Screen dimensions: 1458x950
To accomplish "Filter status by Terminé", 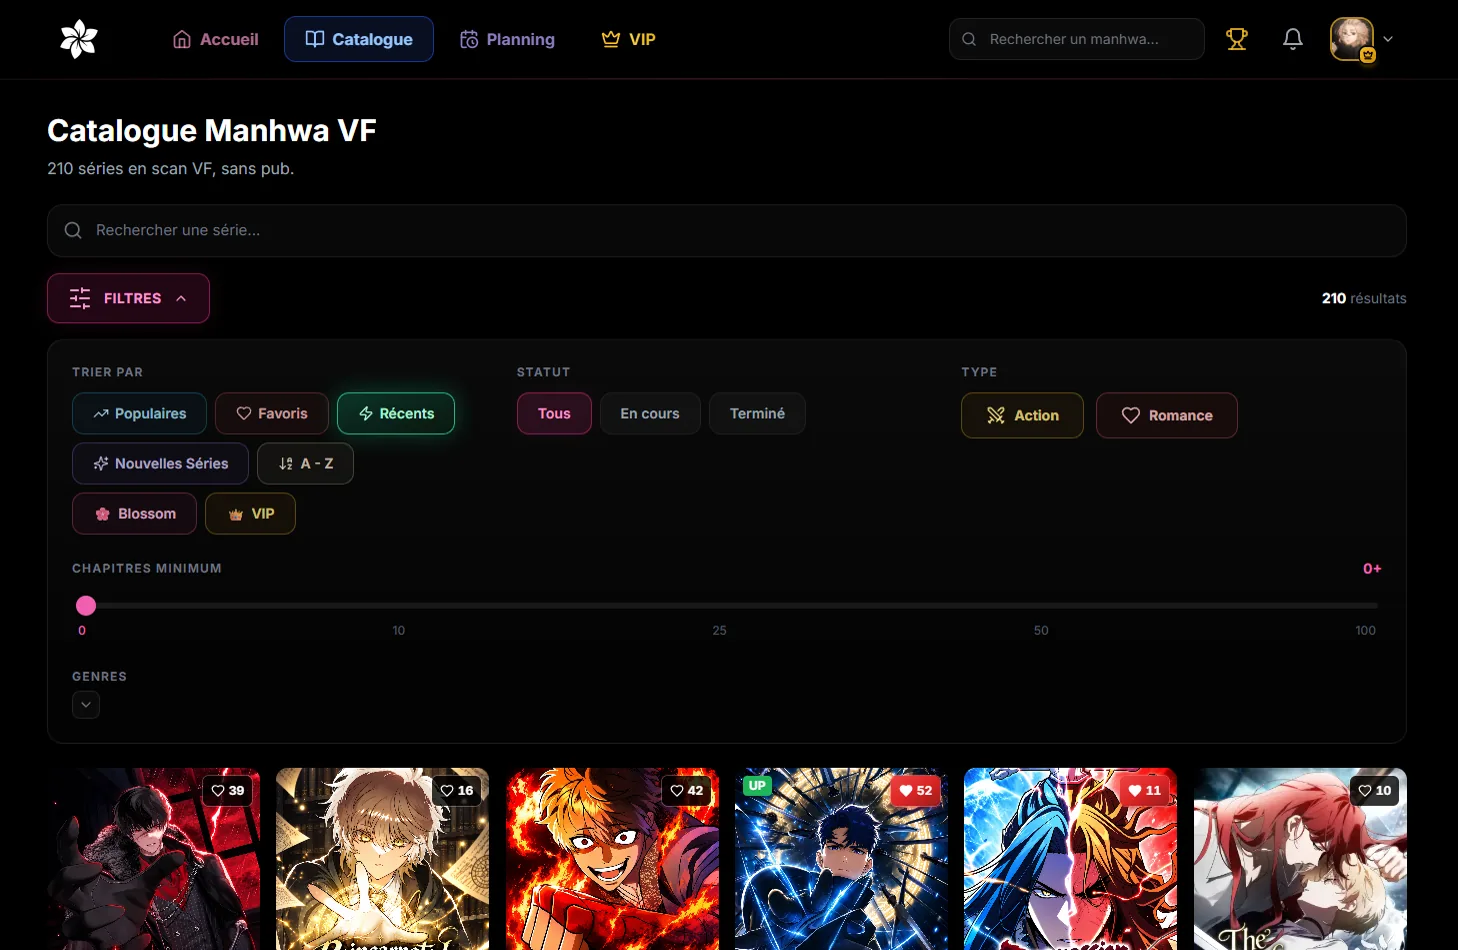I will [757, 413].
